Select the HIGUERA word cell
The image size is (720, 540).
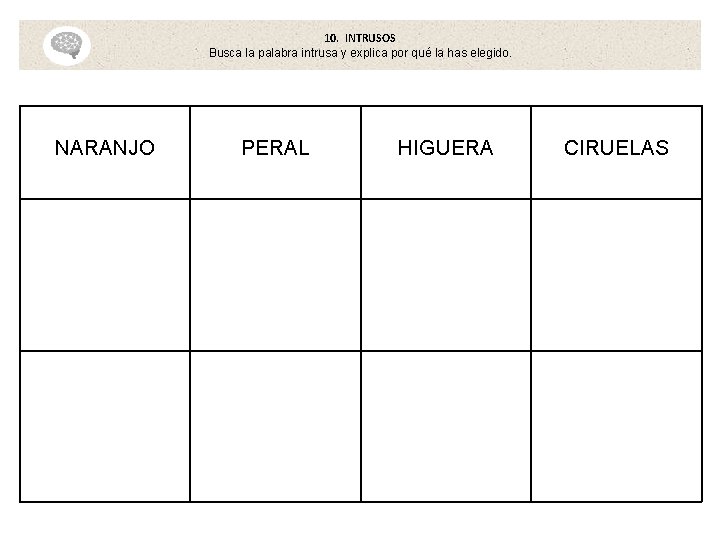pyautogui.click(x=446, y=152)
